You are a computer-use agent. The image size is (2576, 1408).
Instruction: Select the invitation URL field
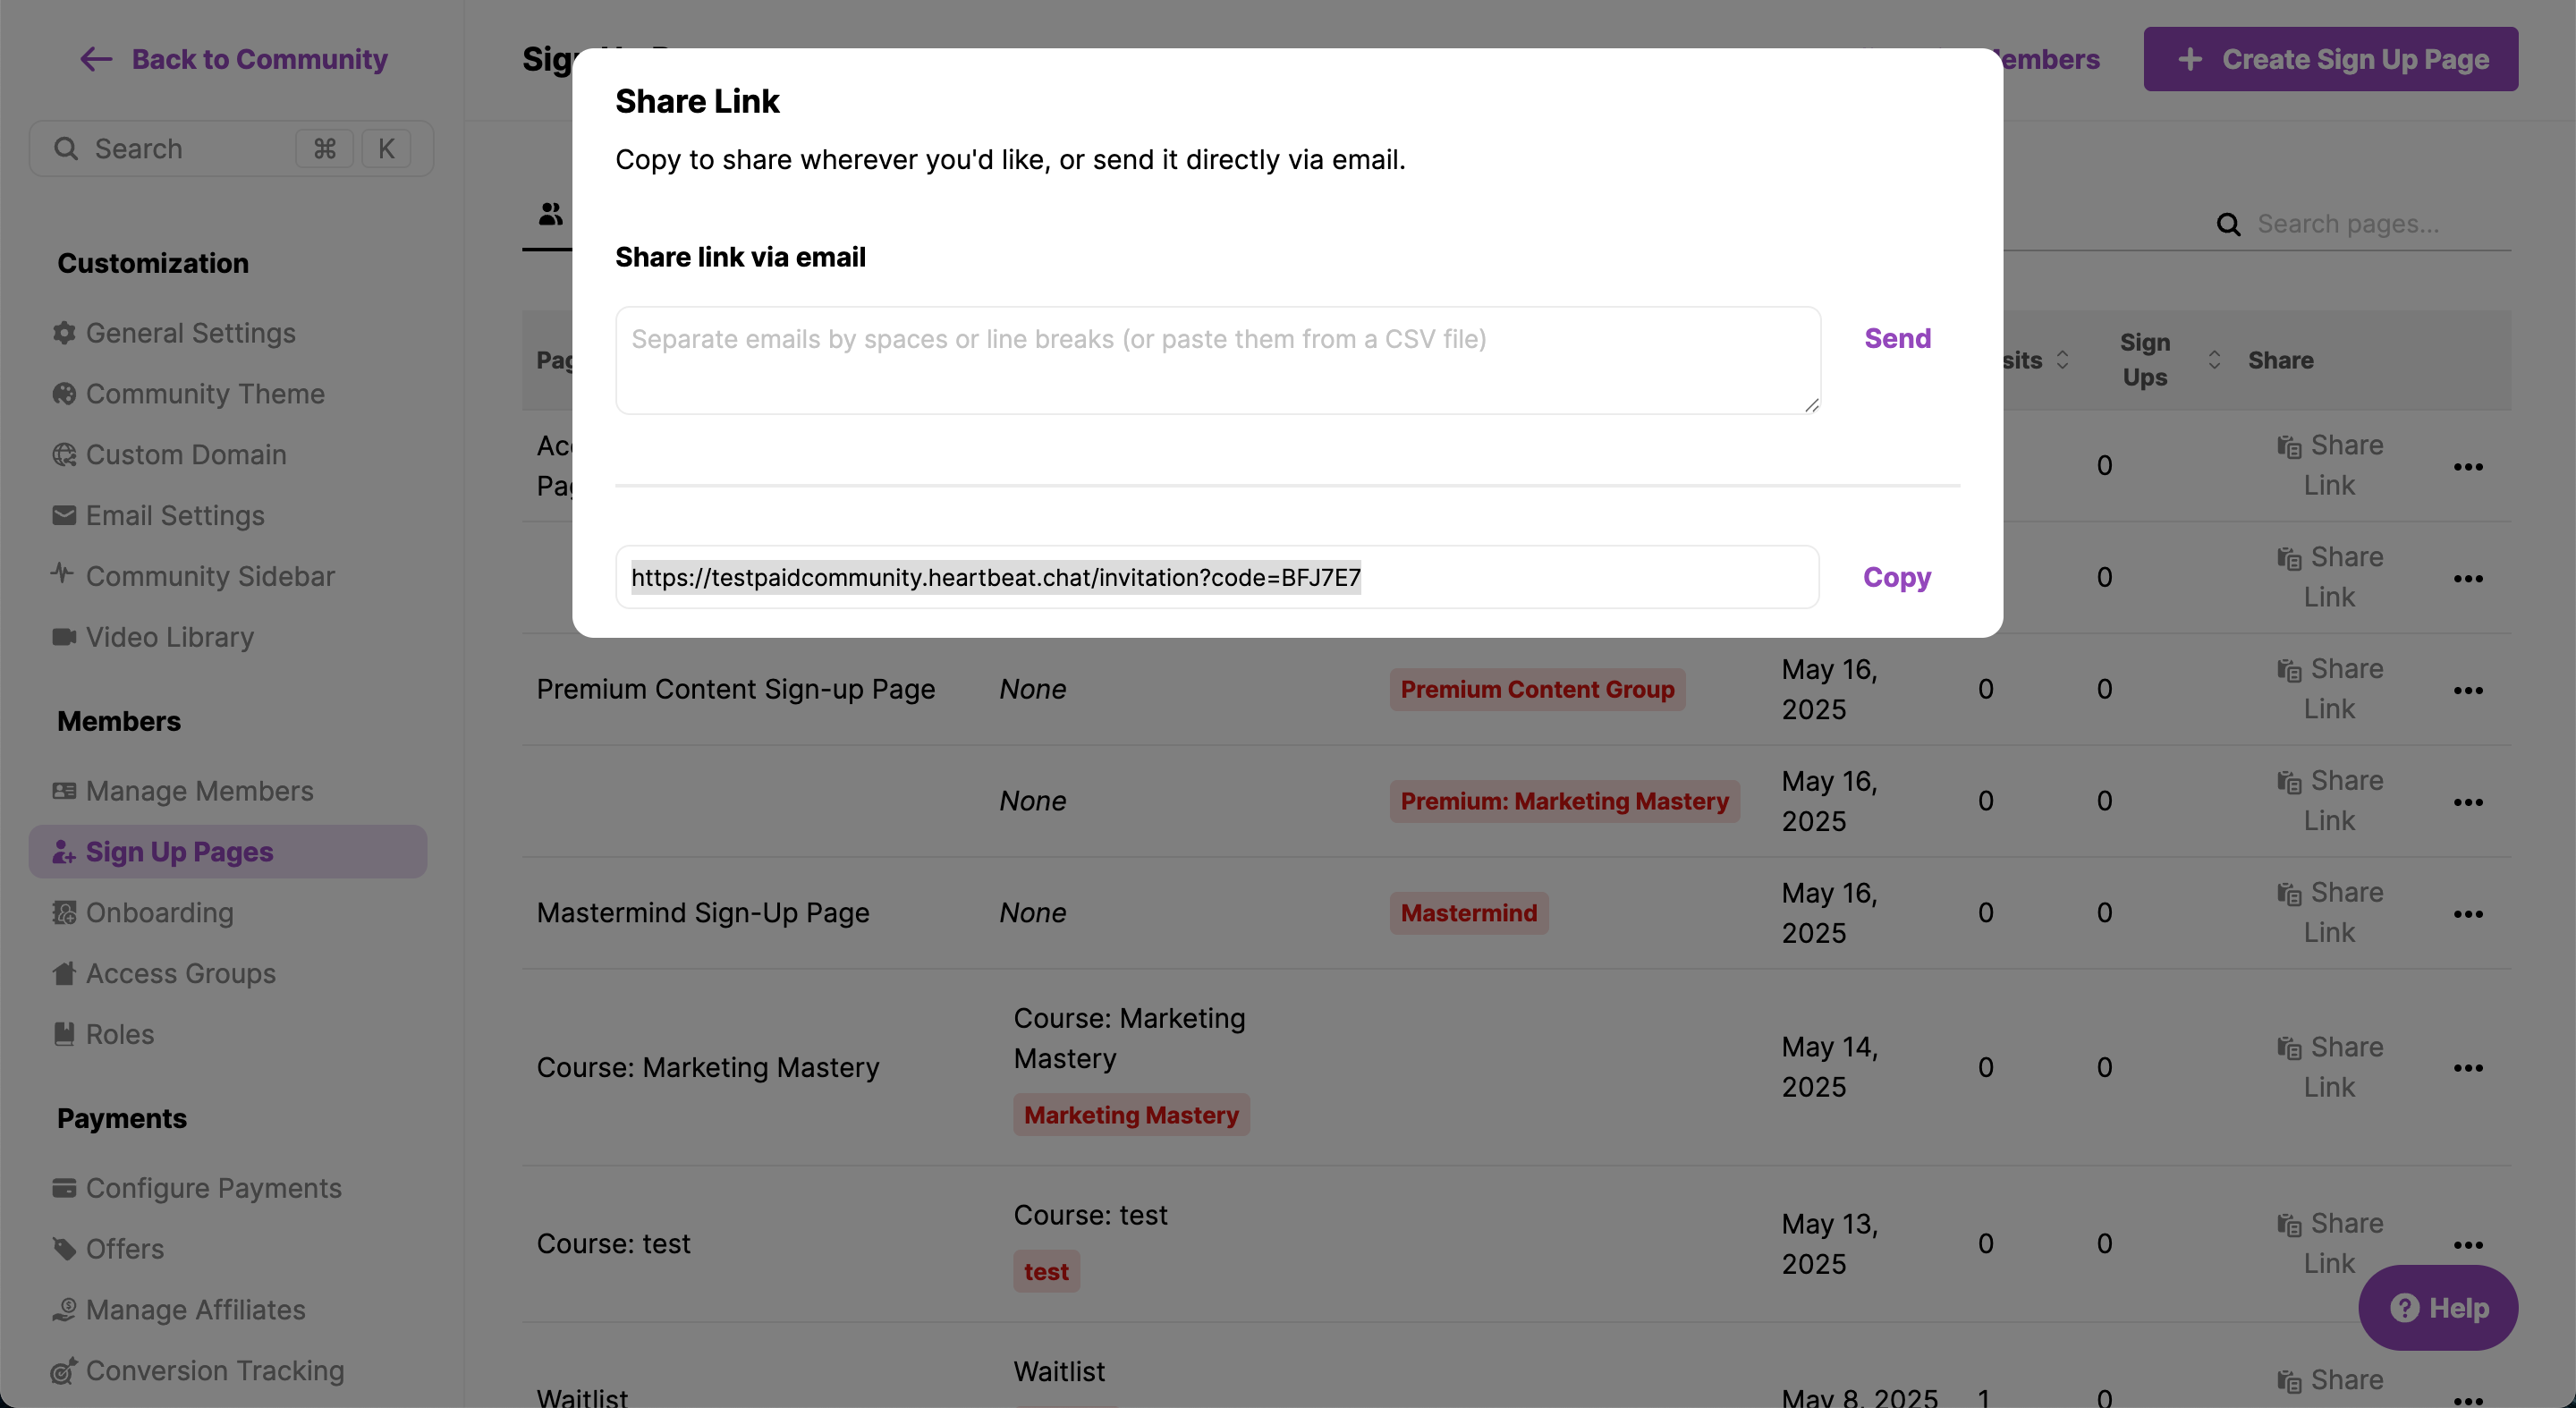pyautogui.click(x=1216, y=577)
